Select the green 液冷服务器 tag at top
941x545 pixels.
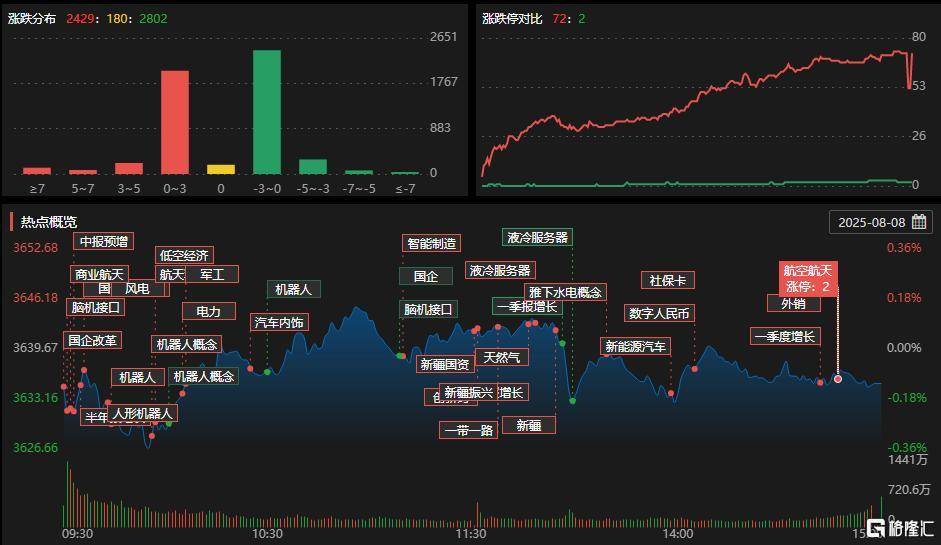[537, 237]
